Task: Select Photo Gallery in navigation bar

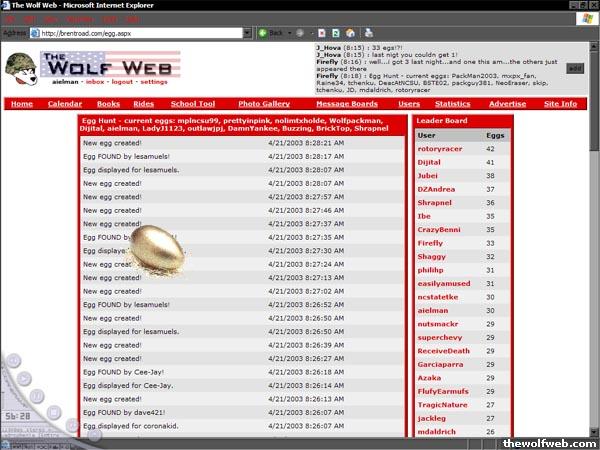Action: [264, 104]
